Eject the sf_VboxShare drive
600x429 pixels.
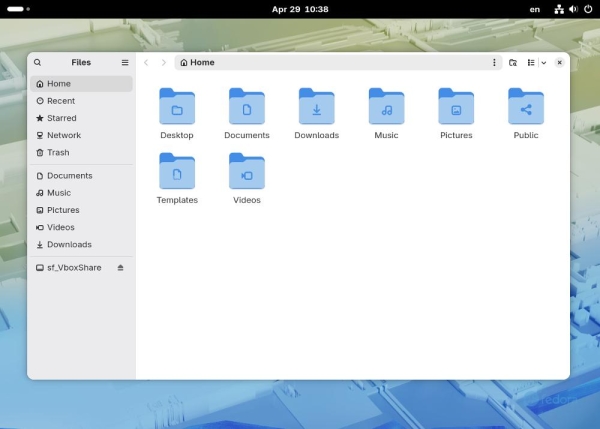click(121, 268)
